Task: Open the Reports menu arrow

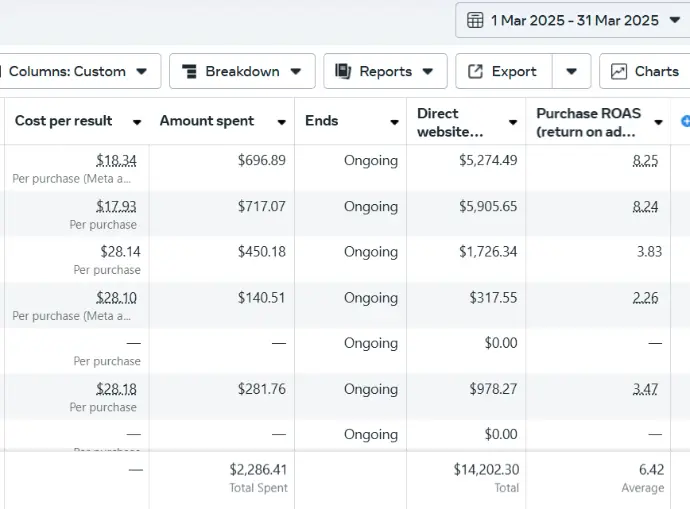Action: pyautogui.click(x=428, y=71)
